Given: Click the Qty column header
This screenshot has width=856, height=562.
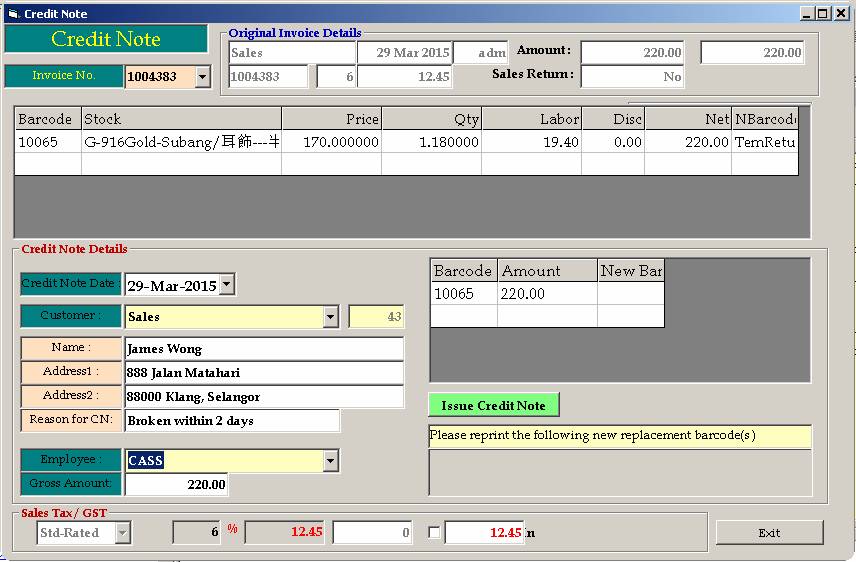Looking at the screenshot, I should point(432,119).
